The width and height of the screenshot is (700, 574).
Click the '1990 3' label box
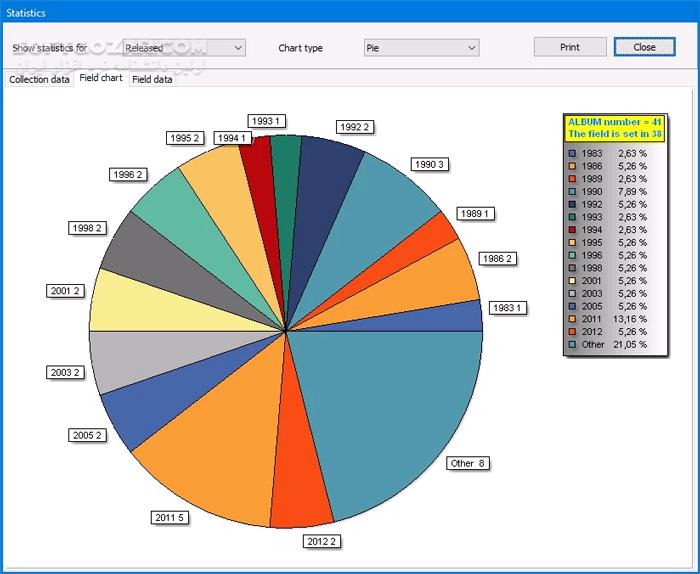tap(428, 164)
